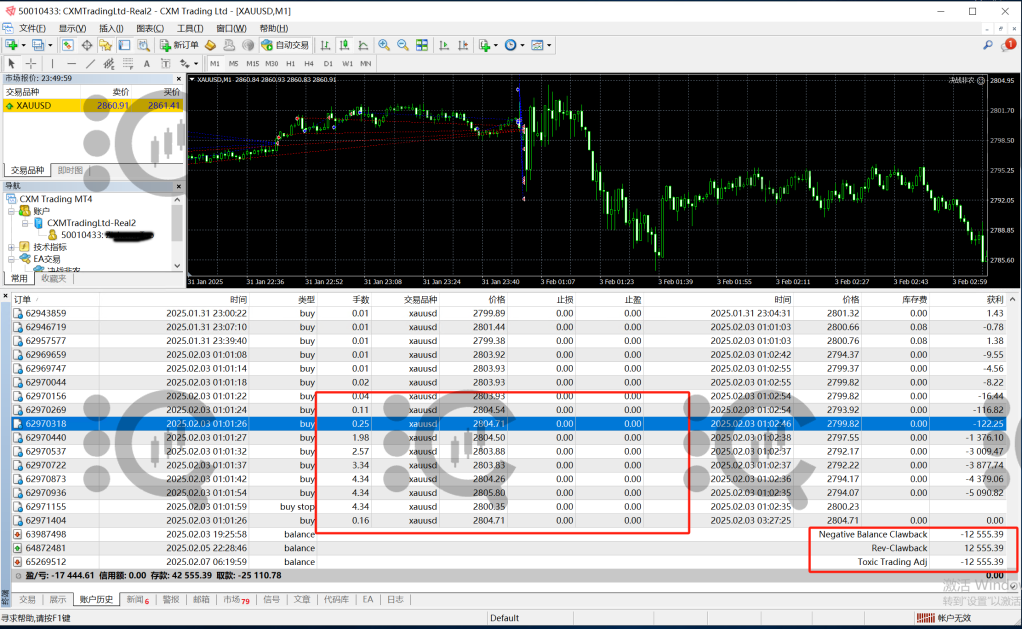Click the zoom in magnifier icon
The height and width of the screenshot is (629, 1022).
point(384,45)
